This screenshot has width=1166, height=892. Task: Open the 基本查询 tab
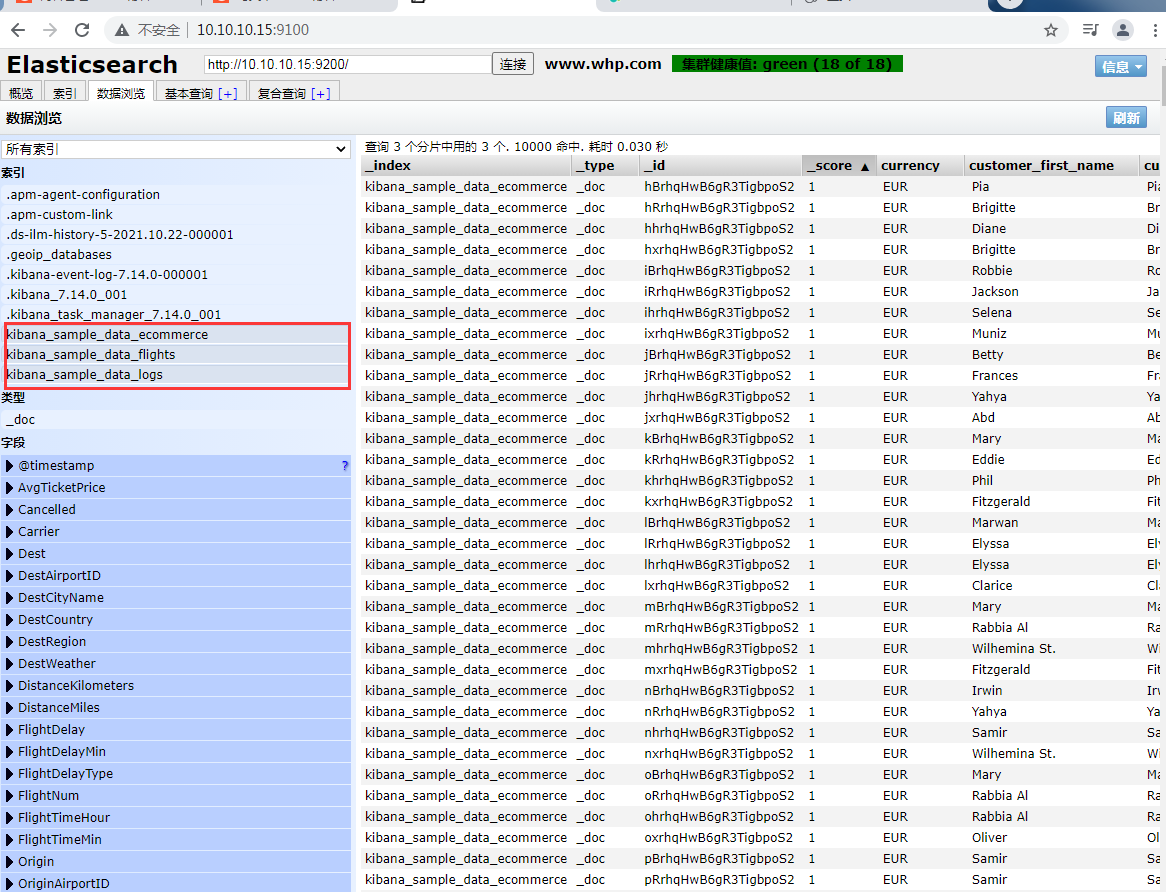pyautogui.click(x=189, y=94)
